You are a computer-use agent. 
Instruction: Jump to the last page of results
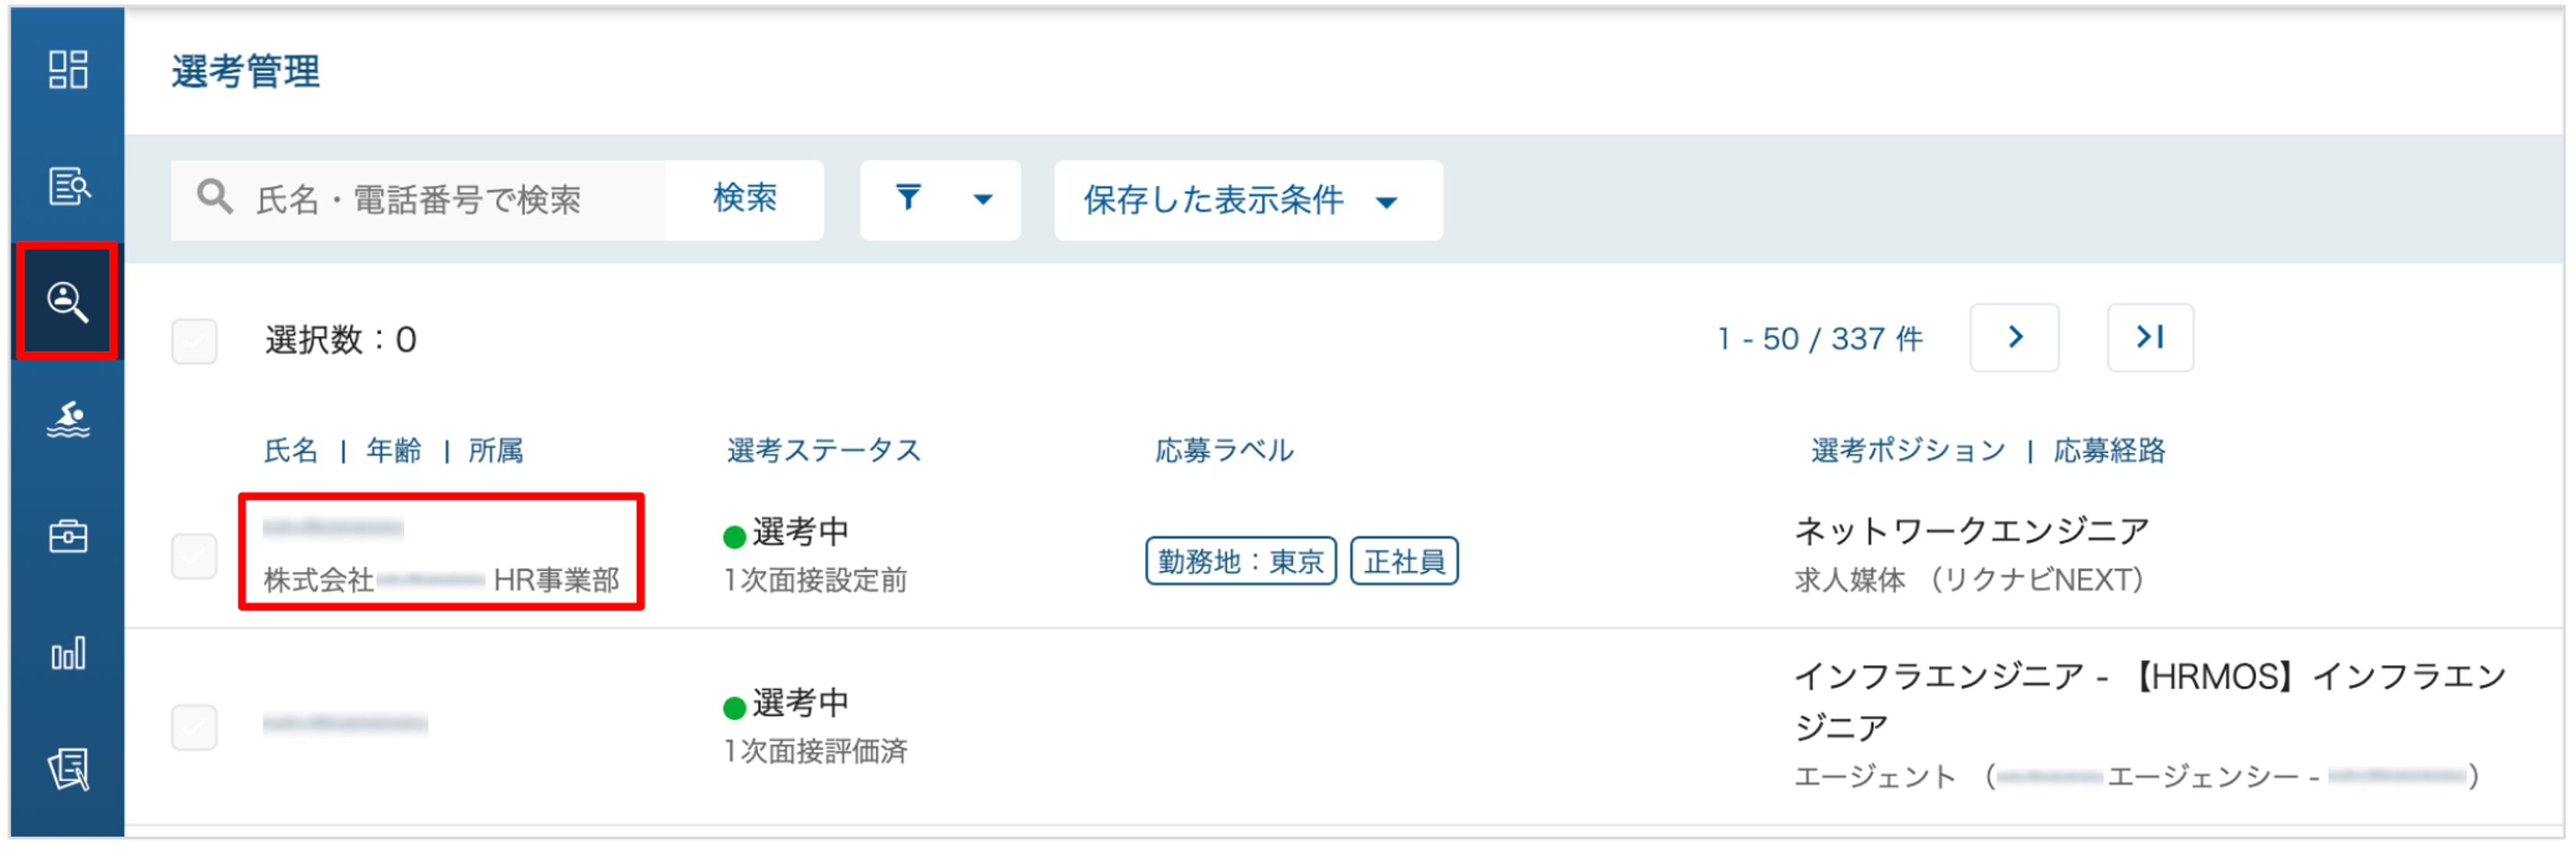pyautogui.click(x=2150, y=338)
